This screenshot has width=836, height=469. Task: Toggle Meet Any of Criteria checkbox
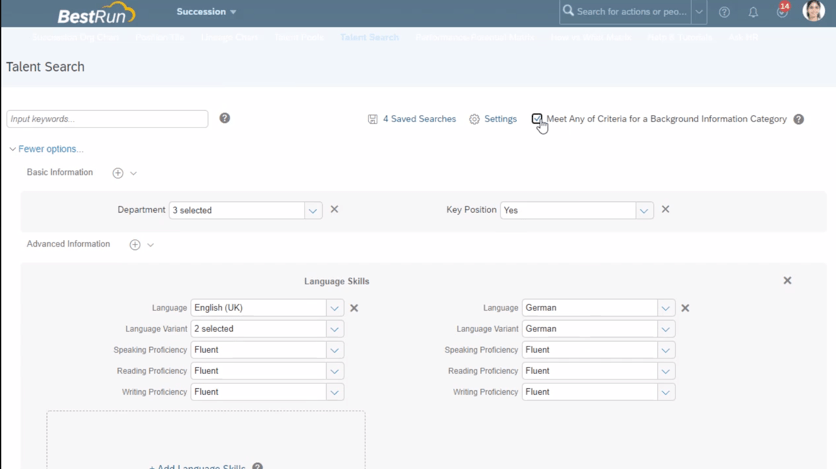pyautogui.click(x=537, y=119)
